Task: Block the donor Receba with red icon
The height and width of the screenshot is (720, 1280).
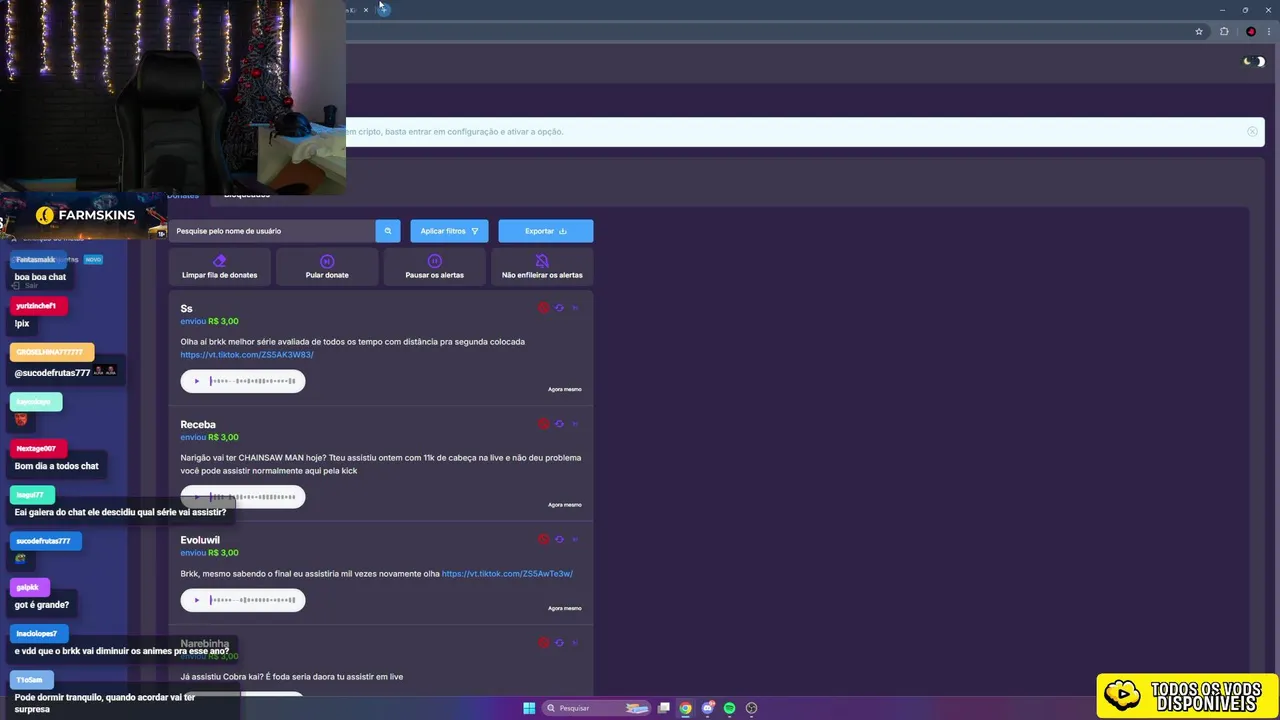Action: point(543,424)
